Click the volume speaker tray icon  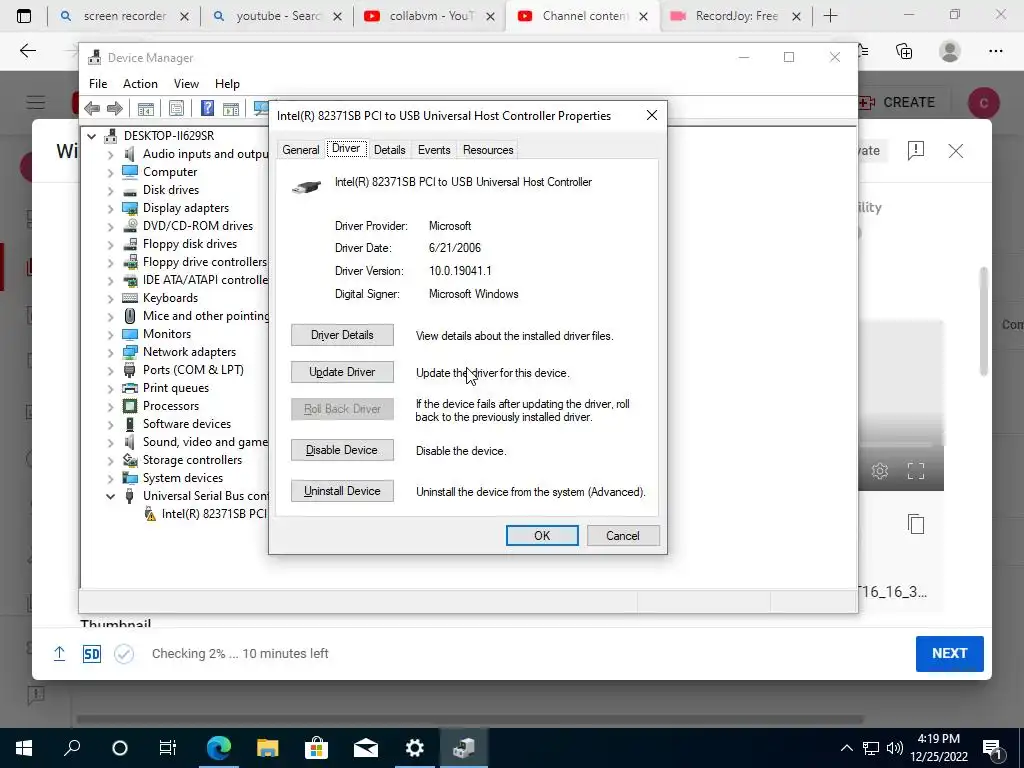click(895, 748)
